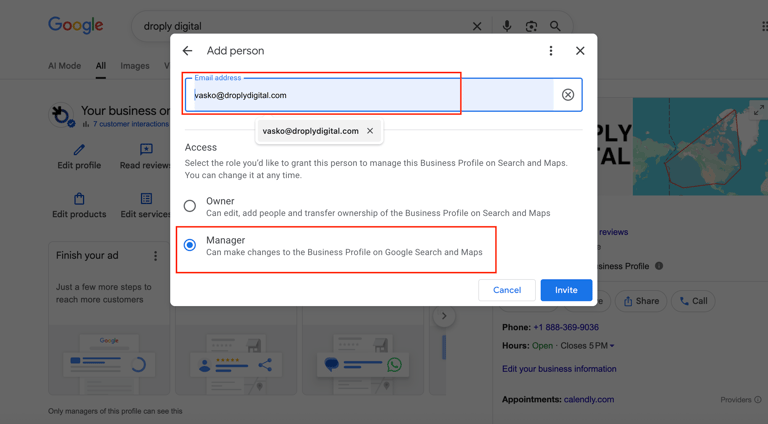Share the business profile

pos(641,301)
